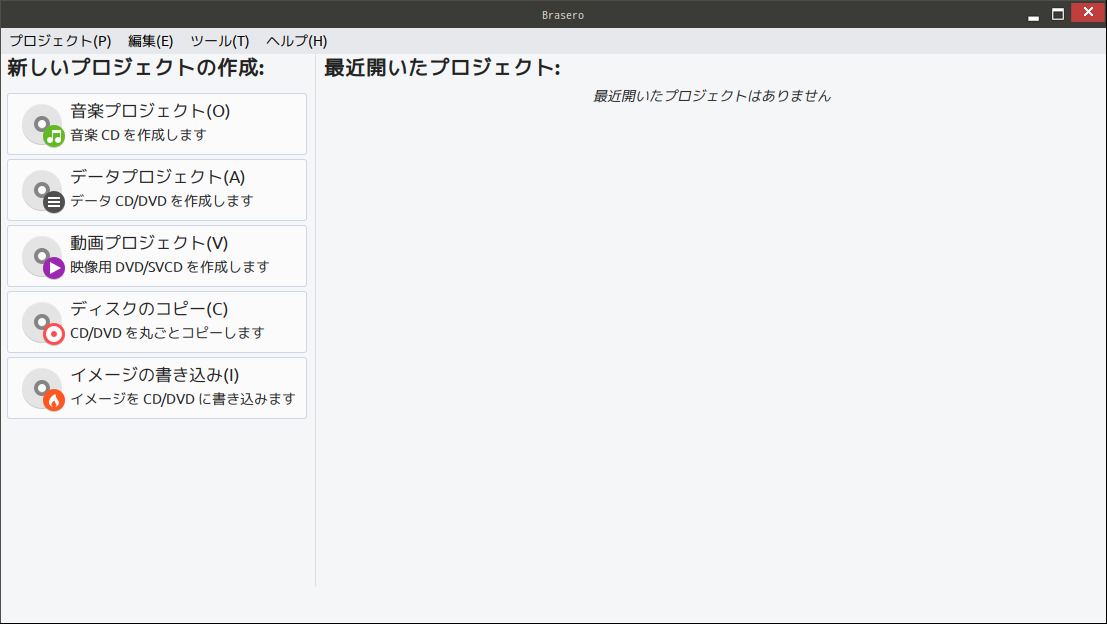Click the text 映像用 DVD/SVCD を作成します
1107x624 pixels.
pos(169,267)
